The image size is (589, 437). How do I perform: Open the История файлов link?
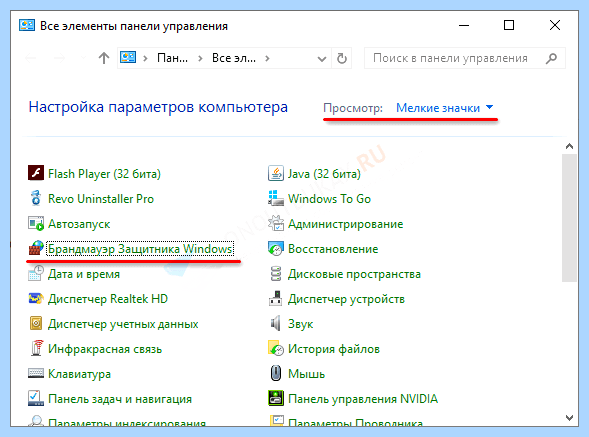(334, 349)
